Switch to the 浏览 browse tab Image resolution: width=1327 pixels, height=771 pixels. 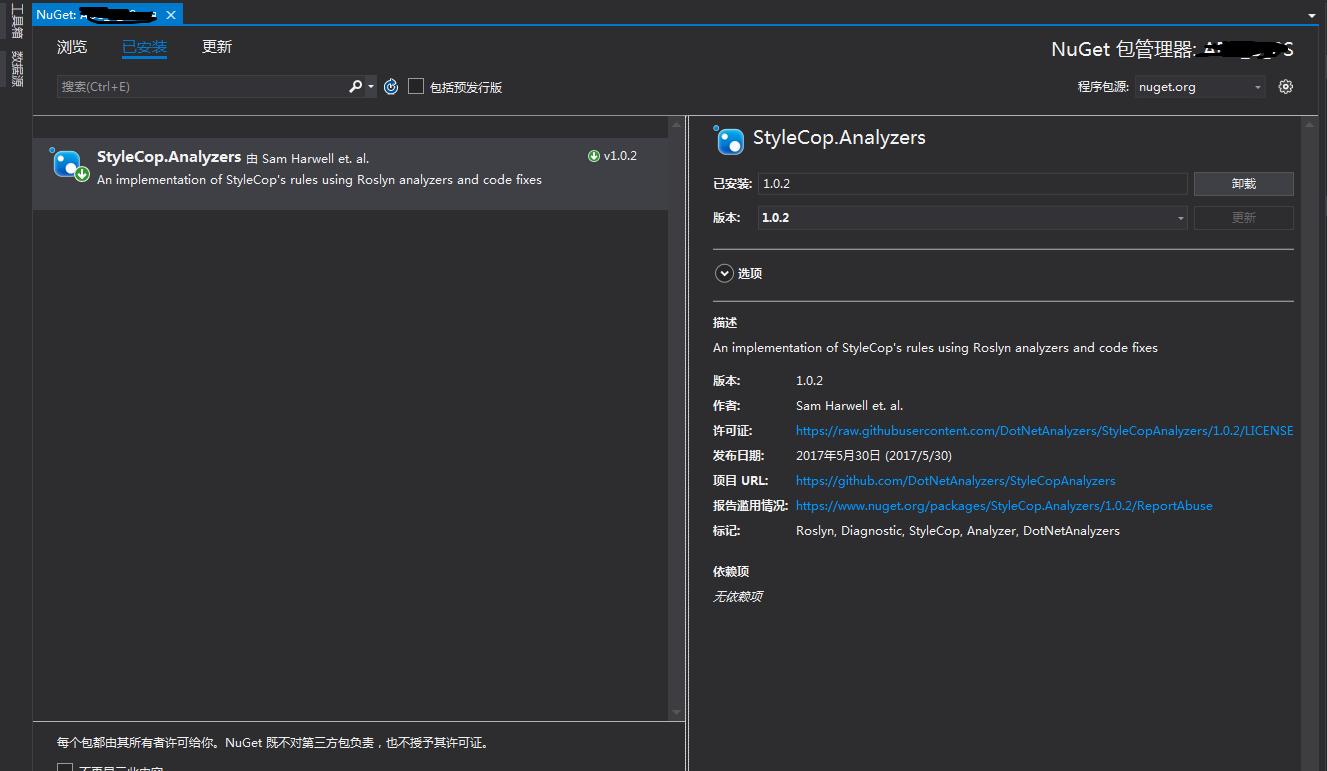(x=72, y=47)
